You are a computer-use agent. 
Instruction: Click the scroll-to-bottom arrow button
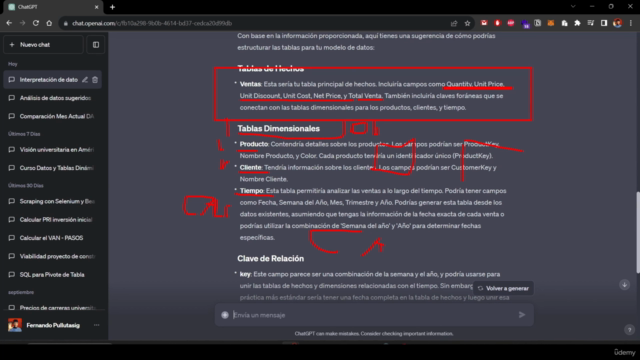(x=624, y=284)
